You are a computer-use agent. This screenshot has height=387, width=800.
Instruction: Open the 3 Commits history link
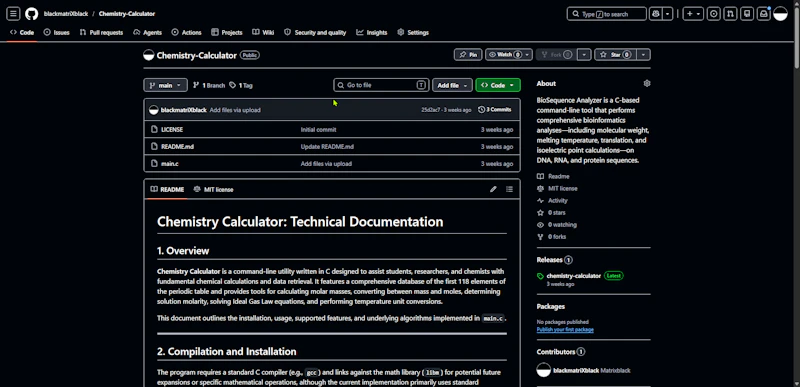click(x=495, y=110)
